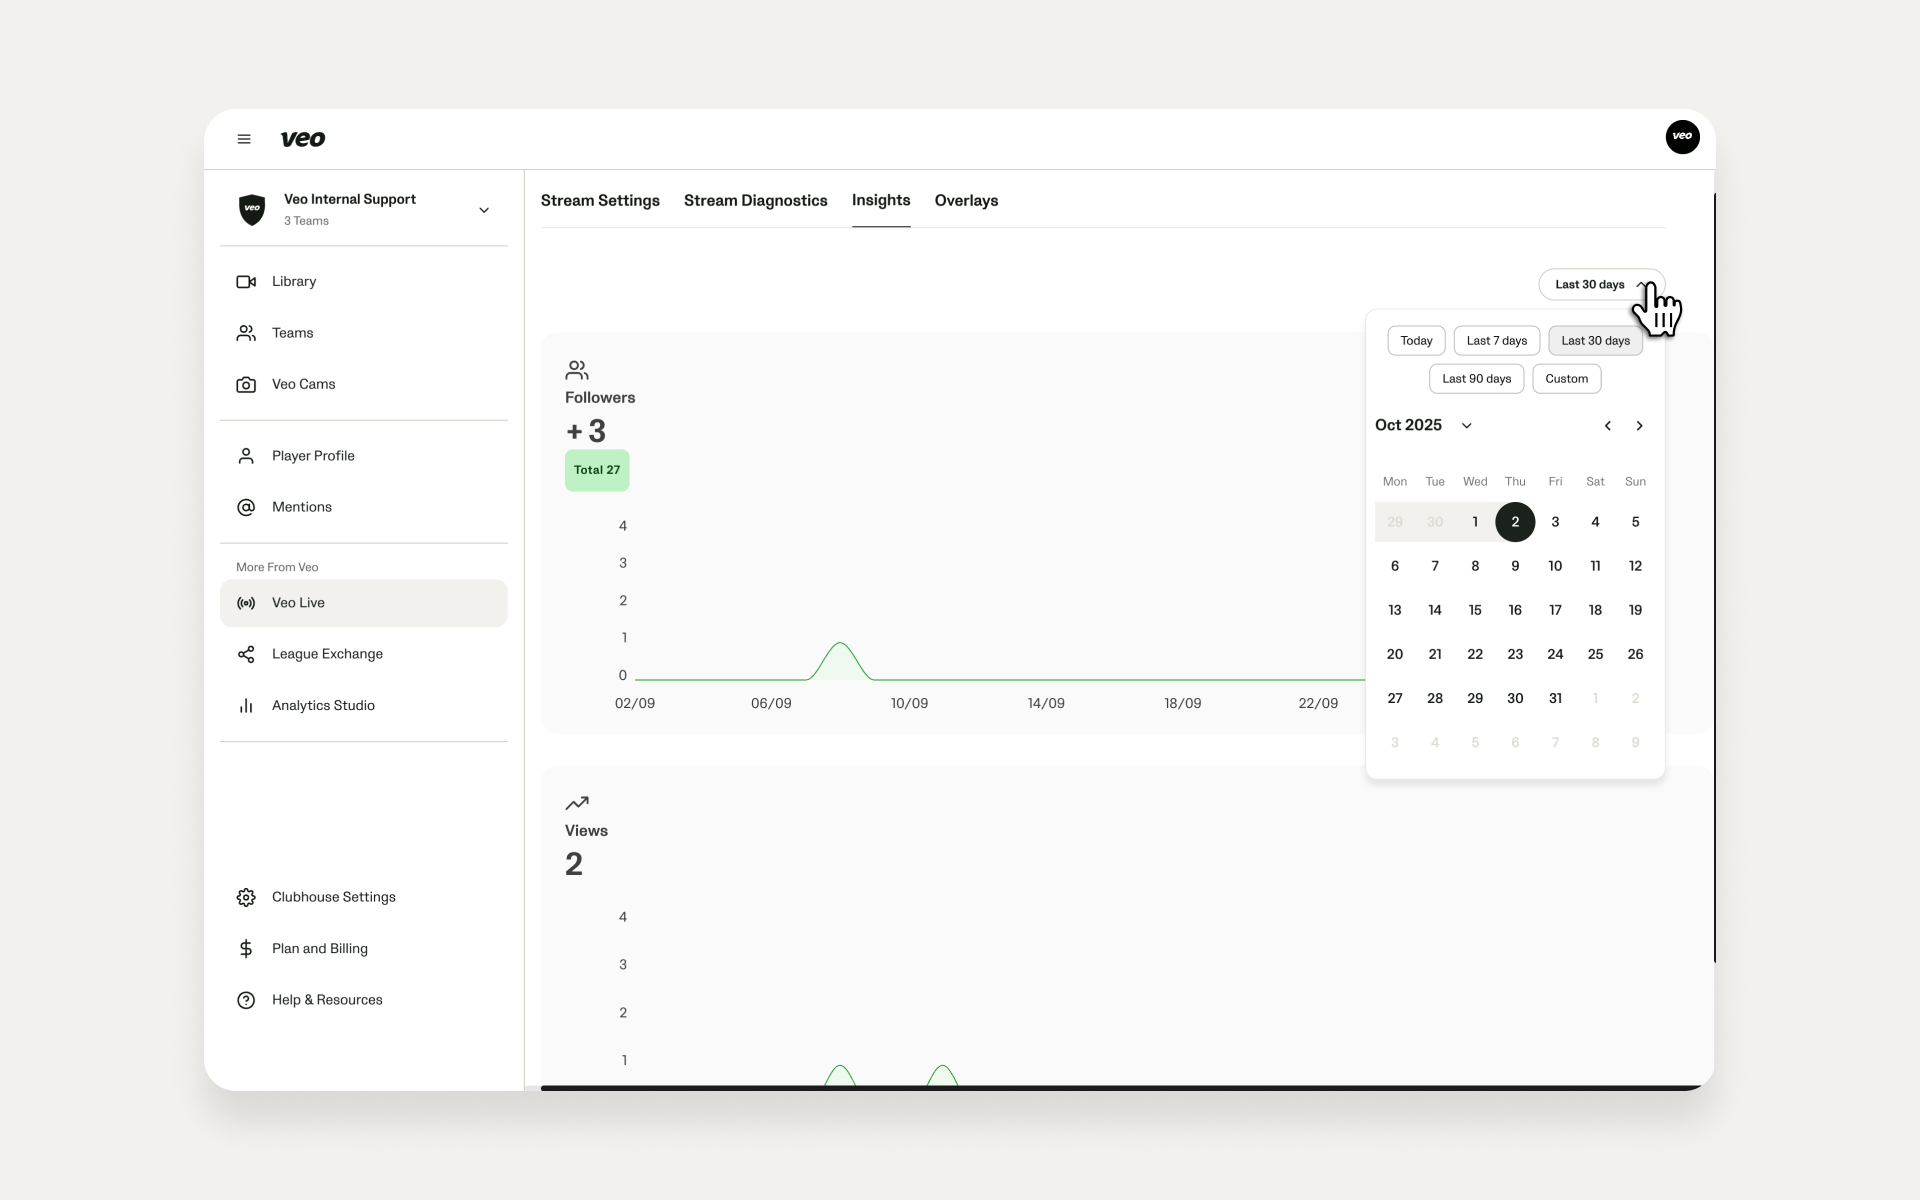Click the Veo Cams camera icon
The height and width of the screenshot is (1200, 1920).
point(246,384)
